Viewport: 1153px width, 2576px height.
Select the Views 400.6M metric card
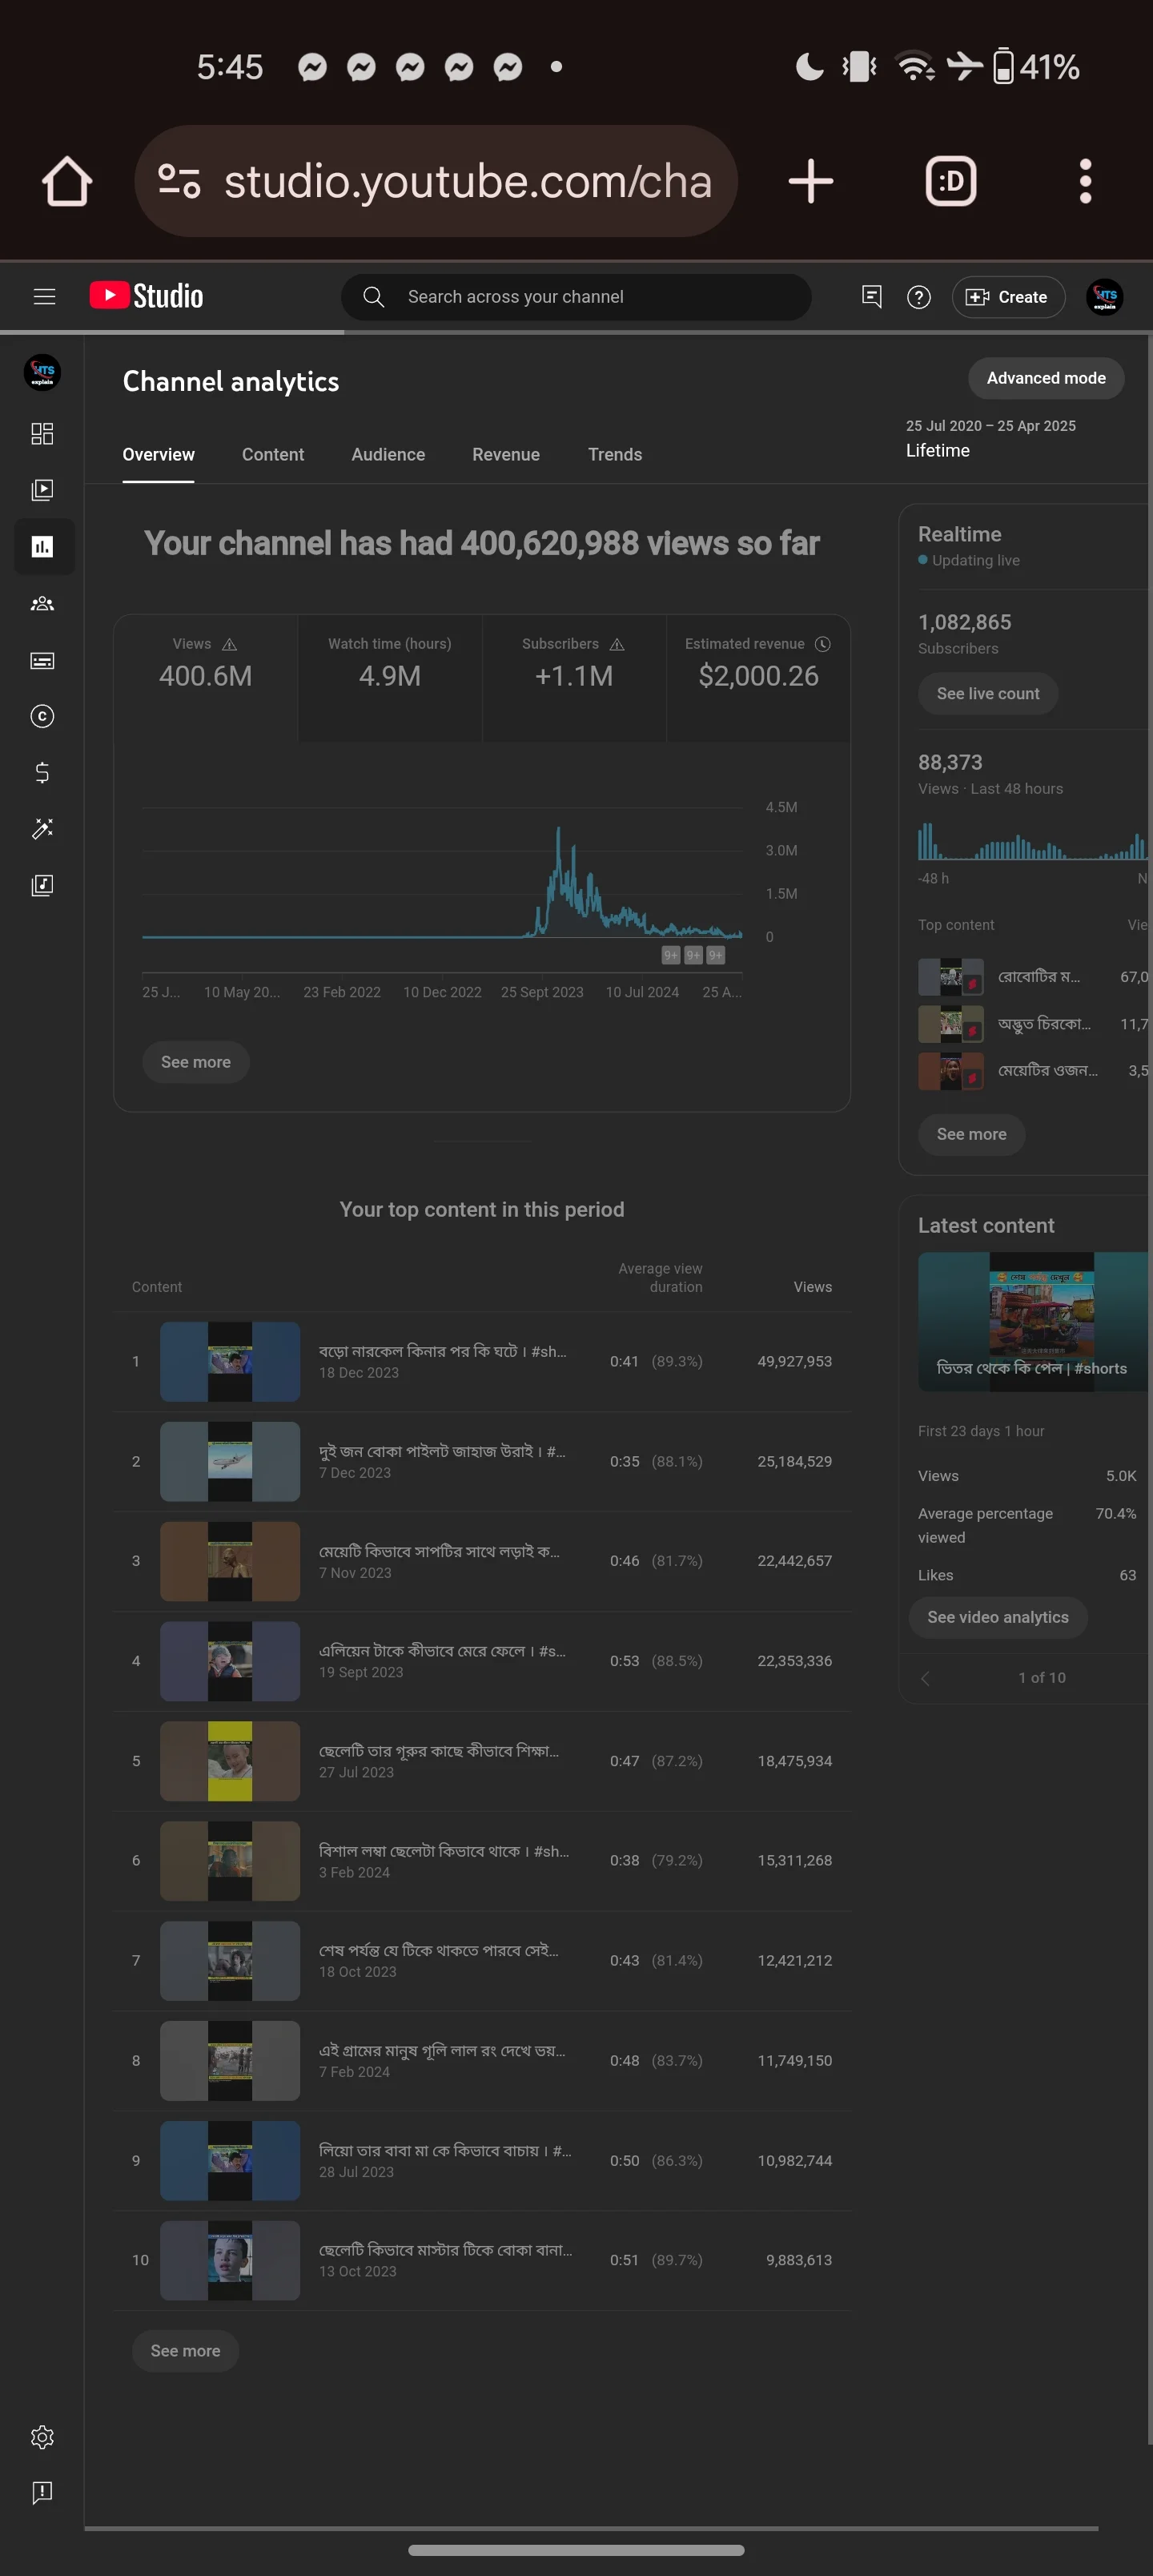click(206, 678)
